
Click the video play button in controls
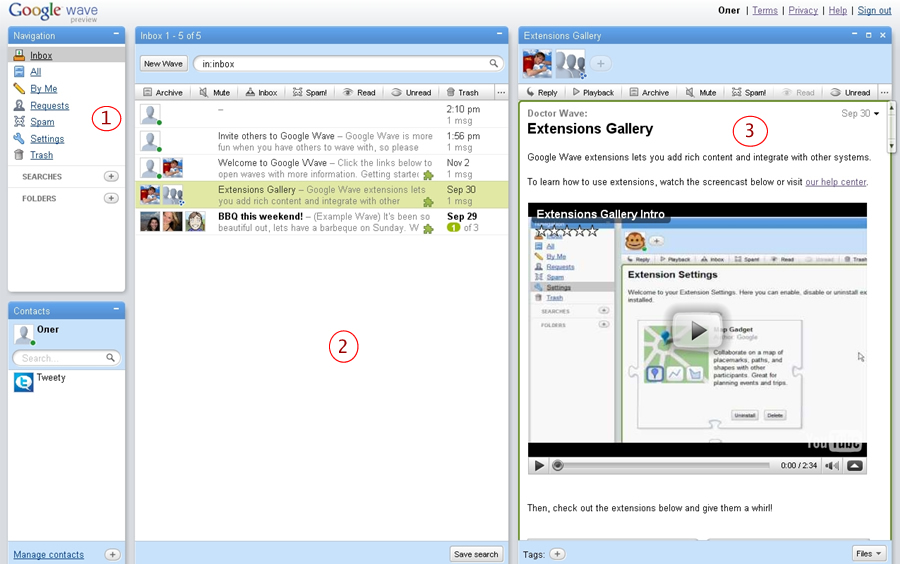point(539,465)
